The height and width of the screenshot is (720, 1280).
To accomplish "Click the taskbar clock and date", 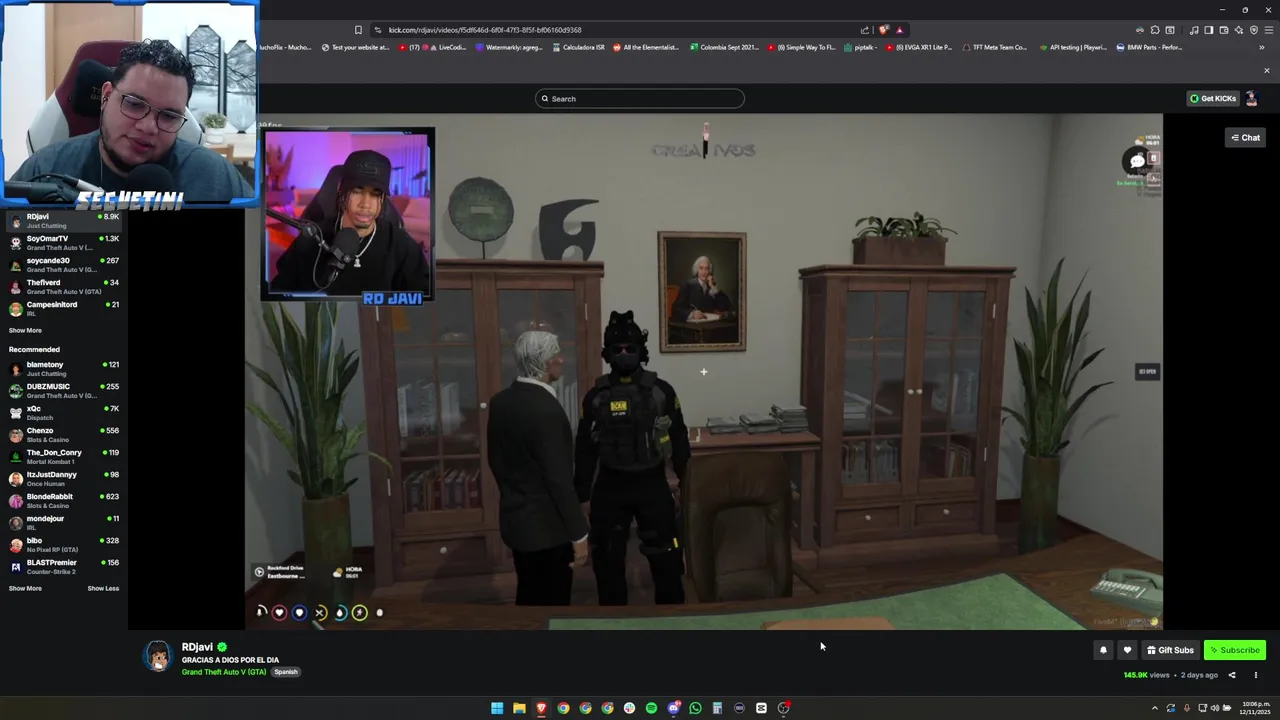I will coord(1255,708).
